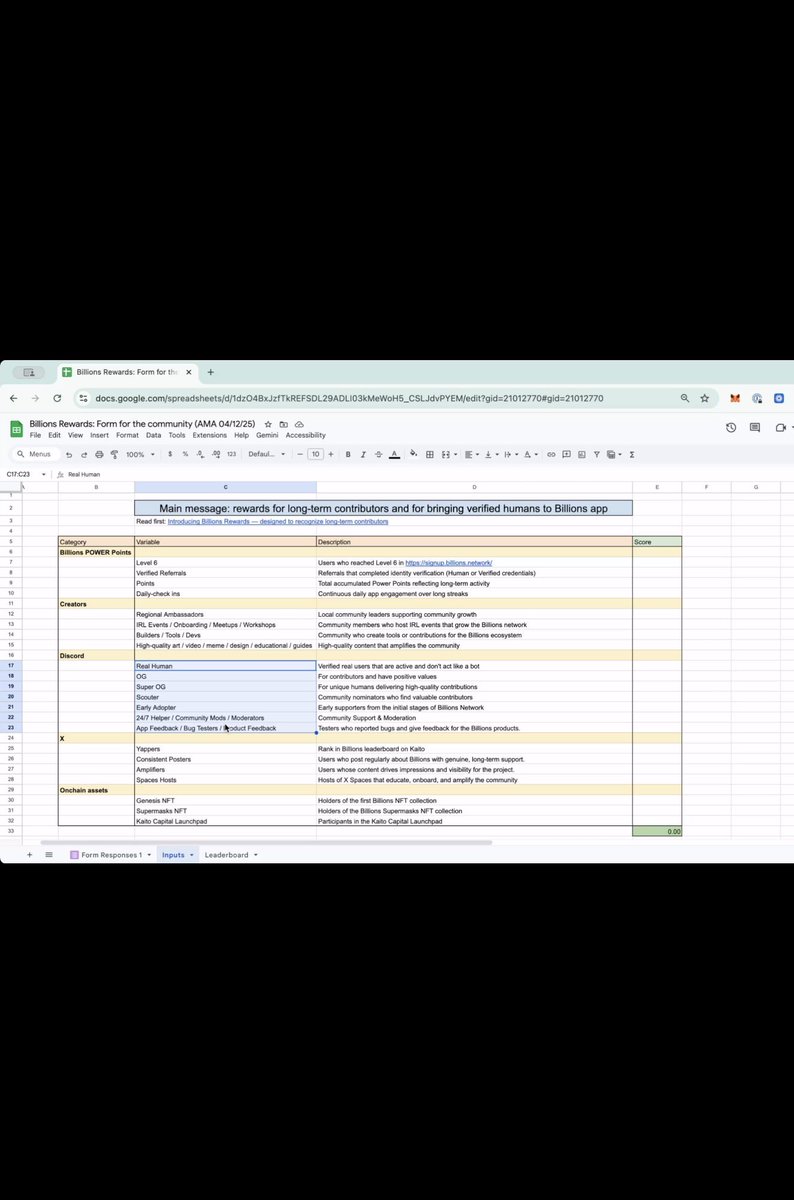The width and height of the screenshot is (794, 1200).
Task: Bookmark this page with star icon
Action: click(705, 398)
